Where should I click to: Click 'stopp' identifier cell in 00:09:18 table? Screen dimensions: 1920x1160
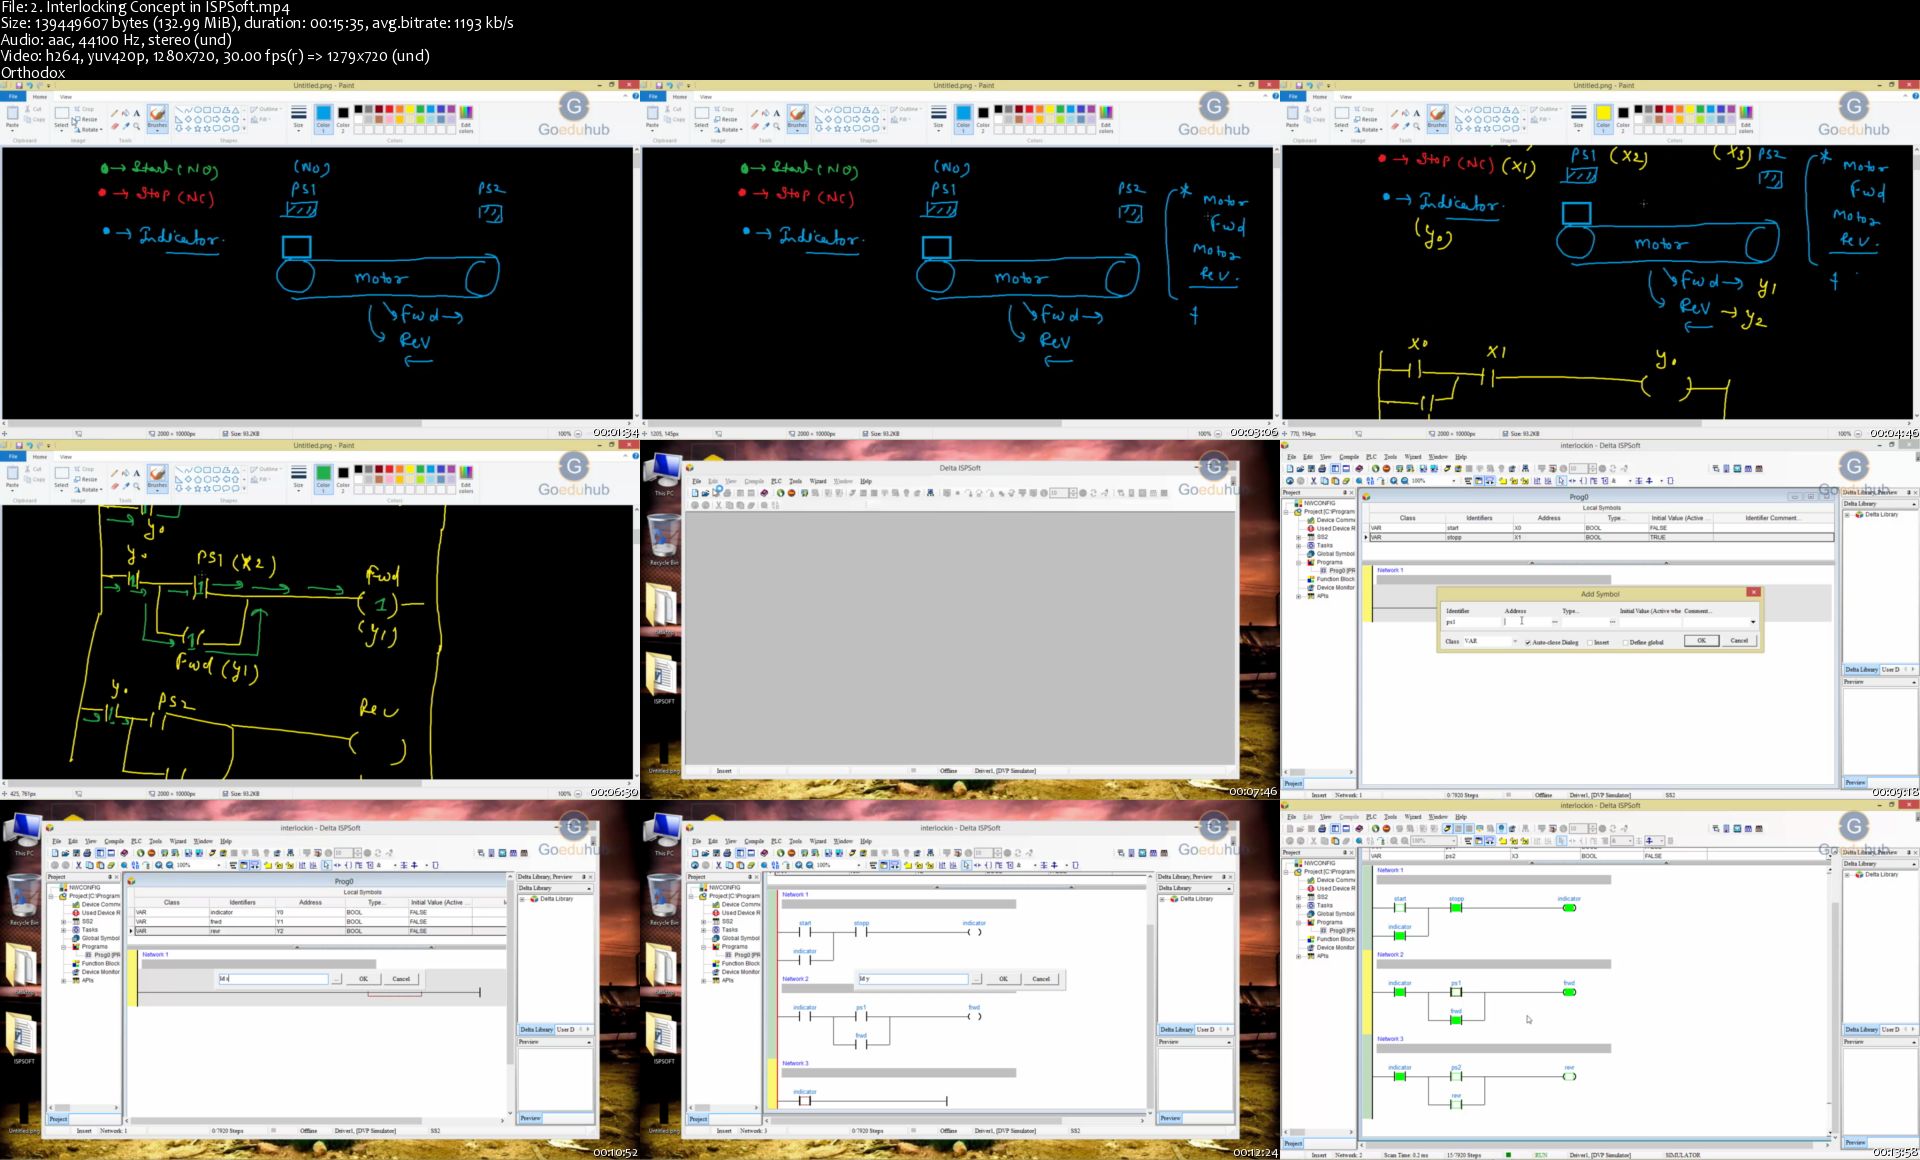[1478, 537]
